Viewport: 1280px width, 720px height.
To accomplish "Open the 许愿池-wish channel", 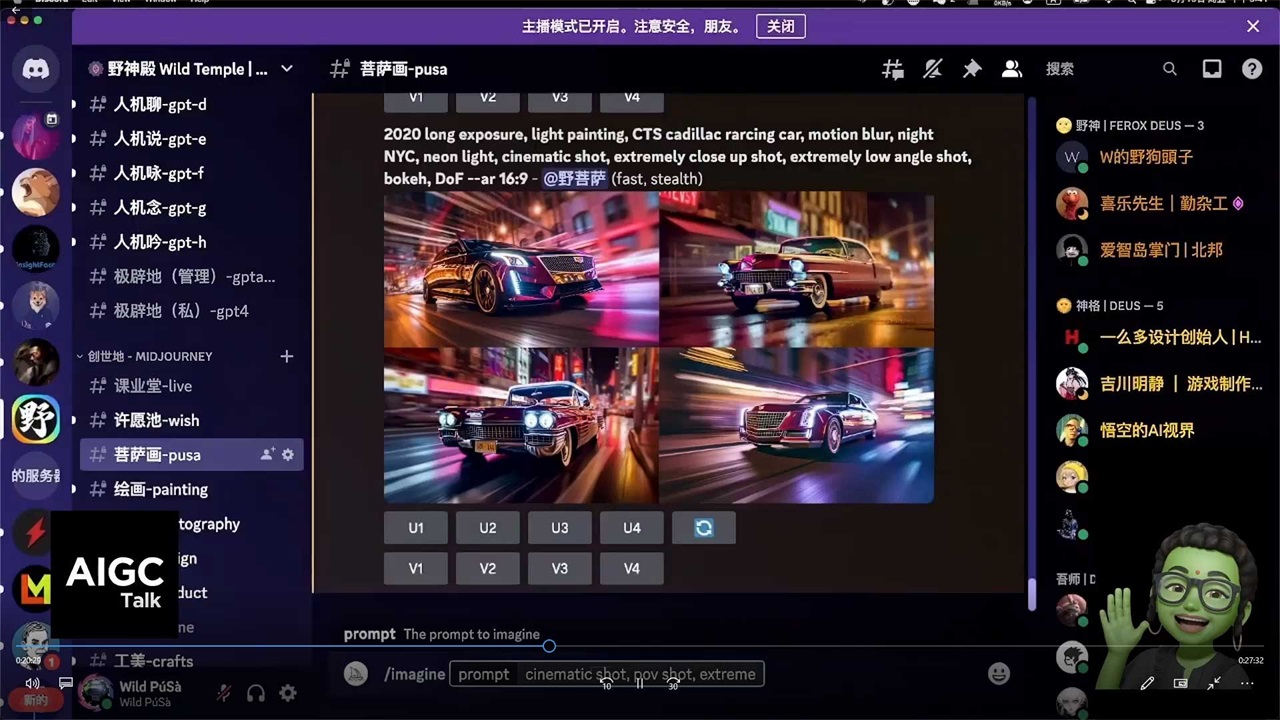I will (156, 420).
